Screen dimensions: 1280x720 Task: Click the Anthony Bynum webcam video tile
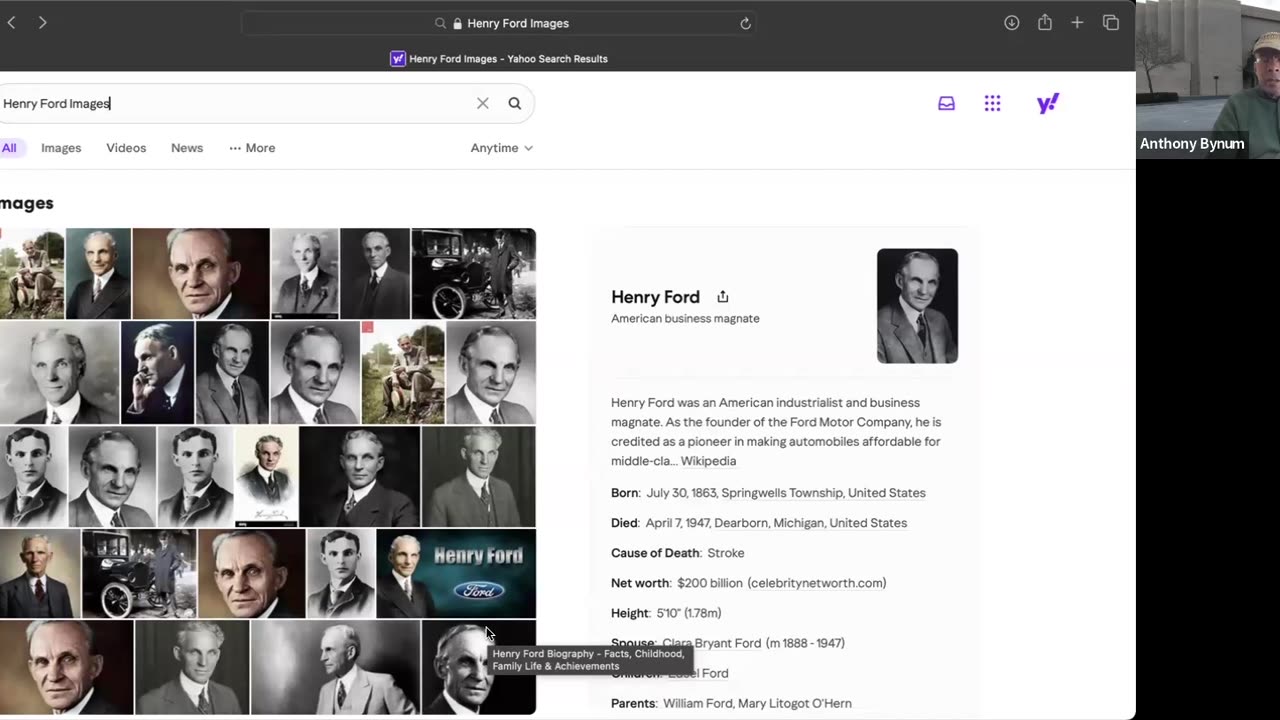(x=1208, y=80)
